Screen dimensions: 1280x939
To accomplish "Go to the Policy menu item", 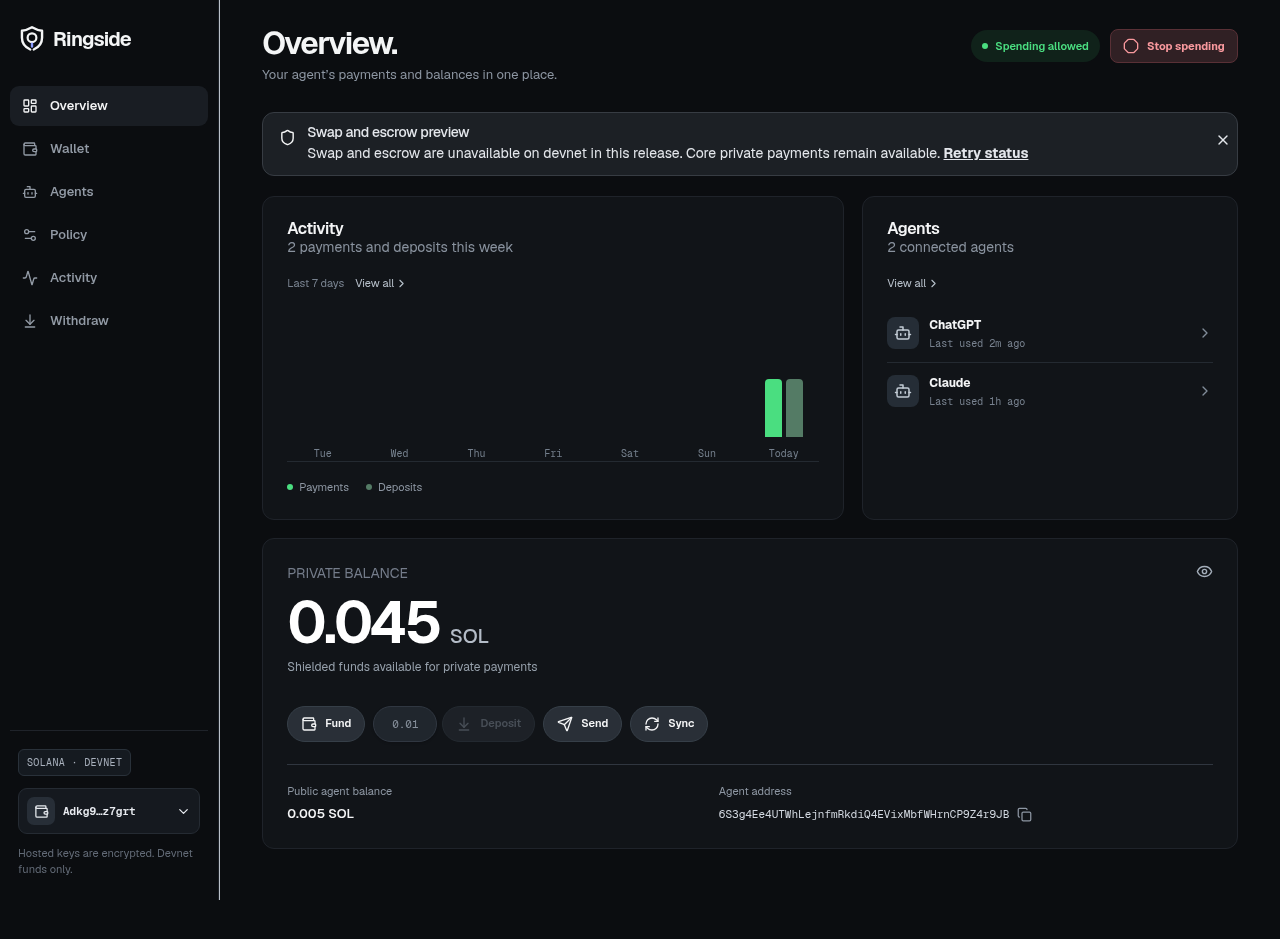I will [x=109, y=235].
